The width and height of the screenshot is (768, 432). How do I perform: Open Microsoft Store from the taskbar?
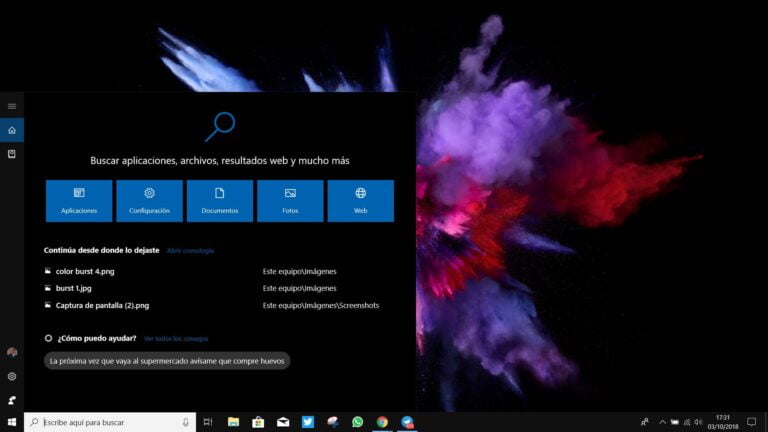[258, 422]
